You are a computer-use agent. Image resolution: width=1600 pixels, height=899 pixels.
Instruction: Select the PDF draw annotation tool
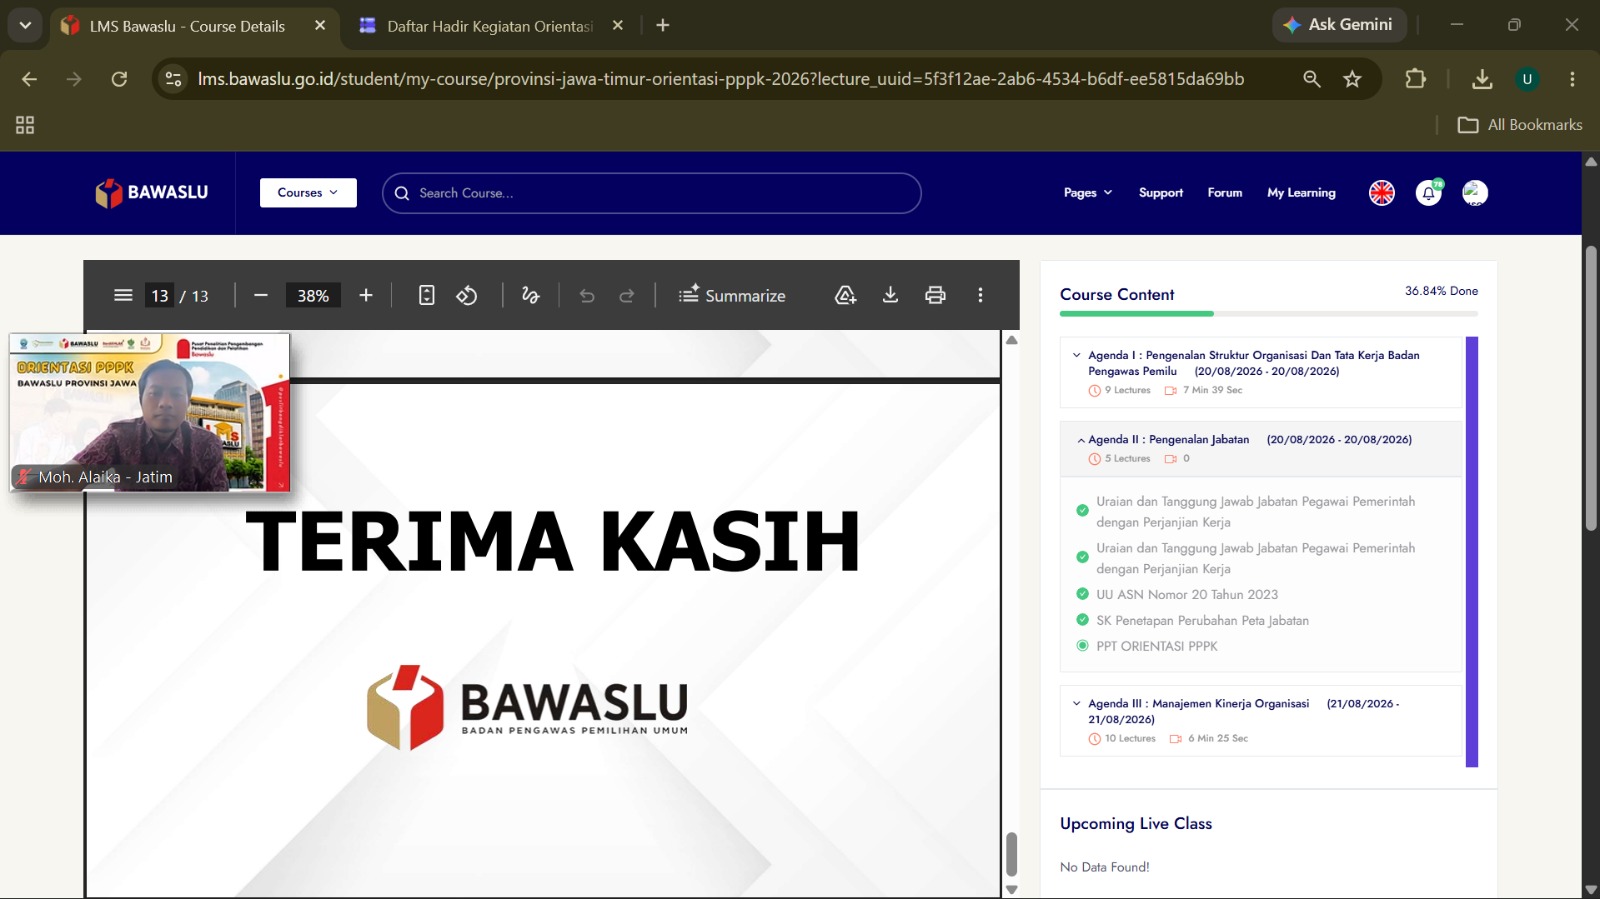tap(531, 295)
